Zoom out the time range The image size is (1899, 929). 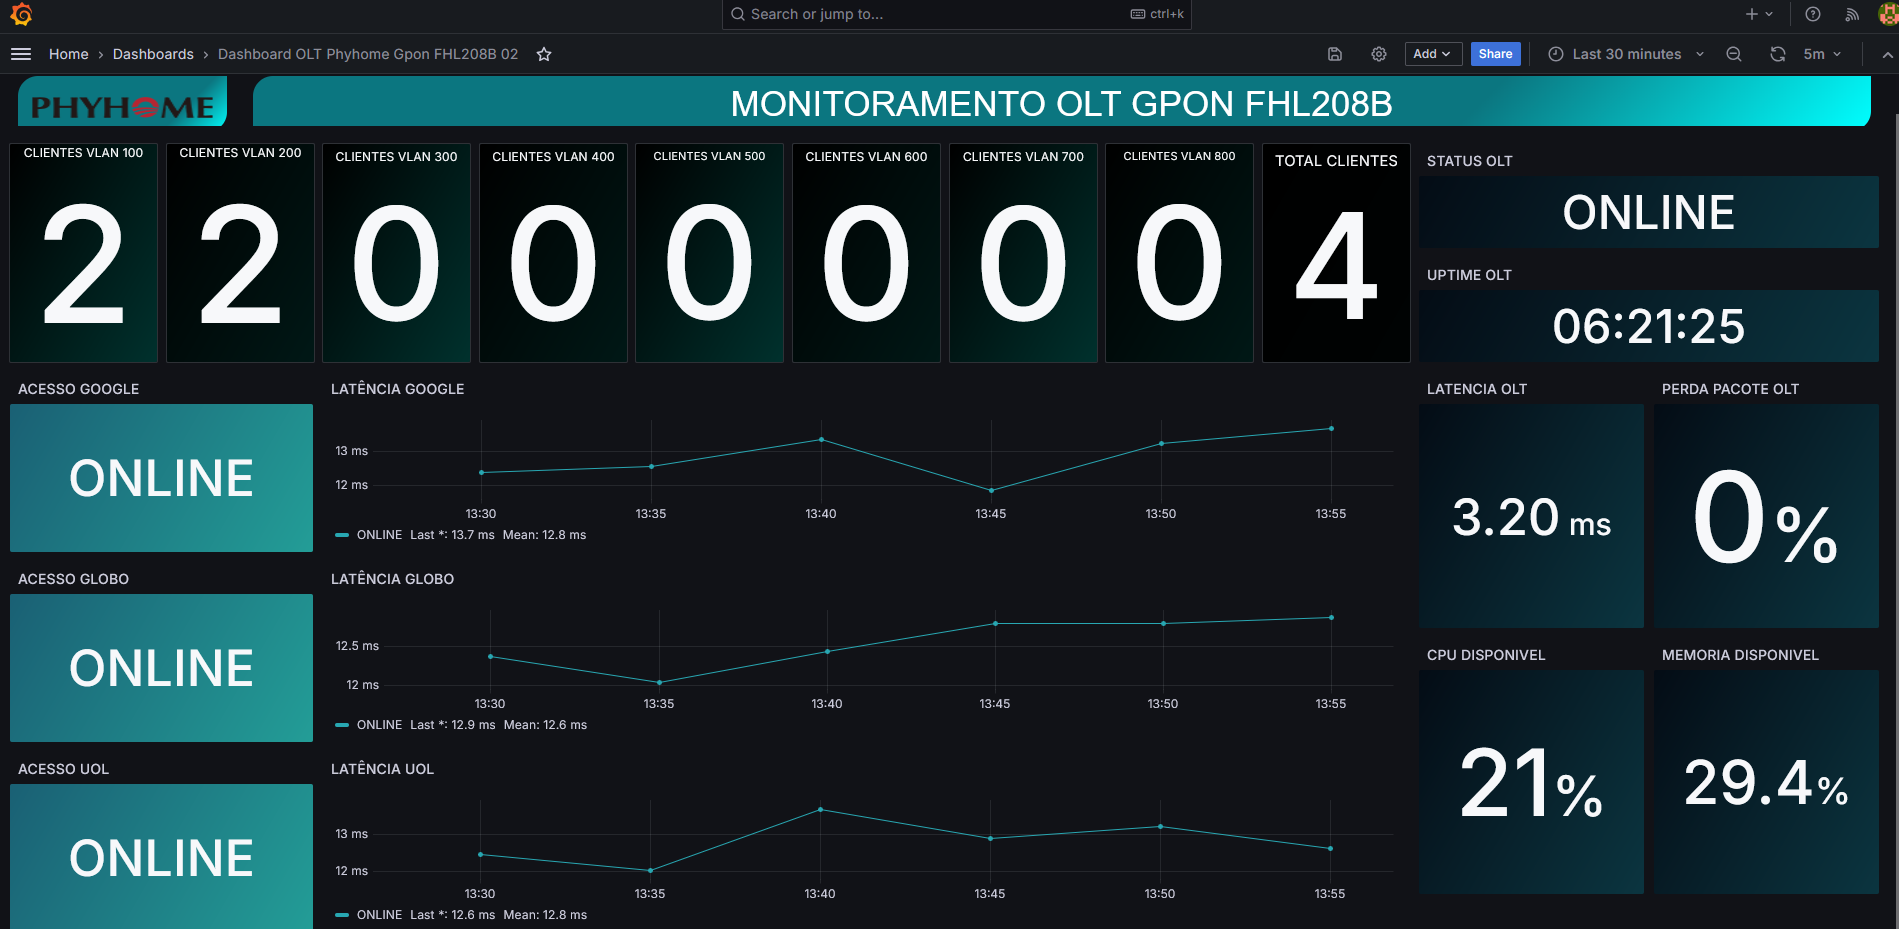(1734, 54)
